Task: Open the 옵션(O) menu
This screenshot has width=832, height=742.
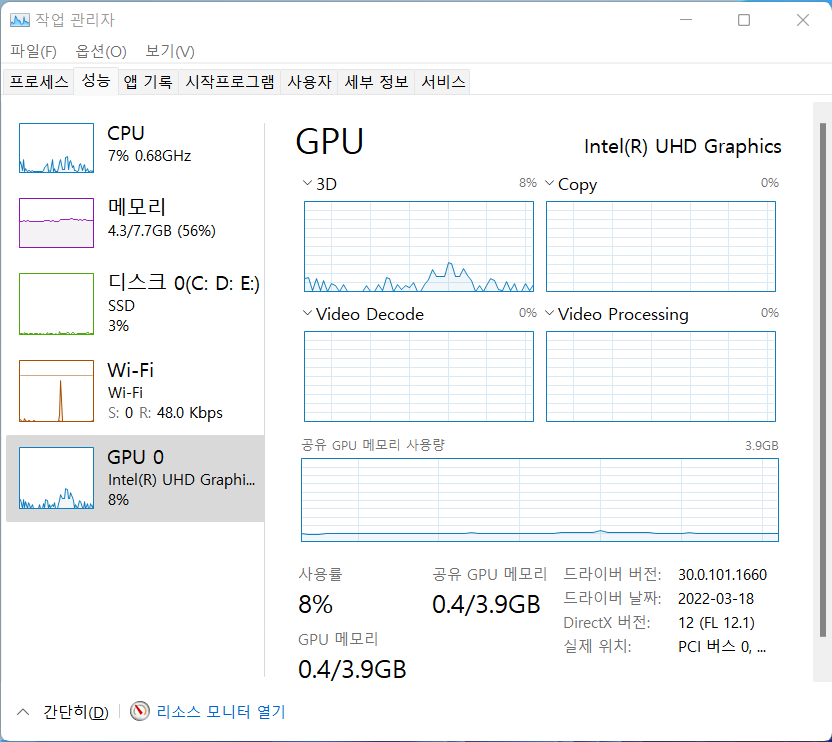Action: coord(101,51)
